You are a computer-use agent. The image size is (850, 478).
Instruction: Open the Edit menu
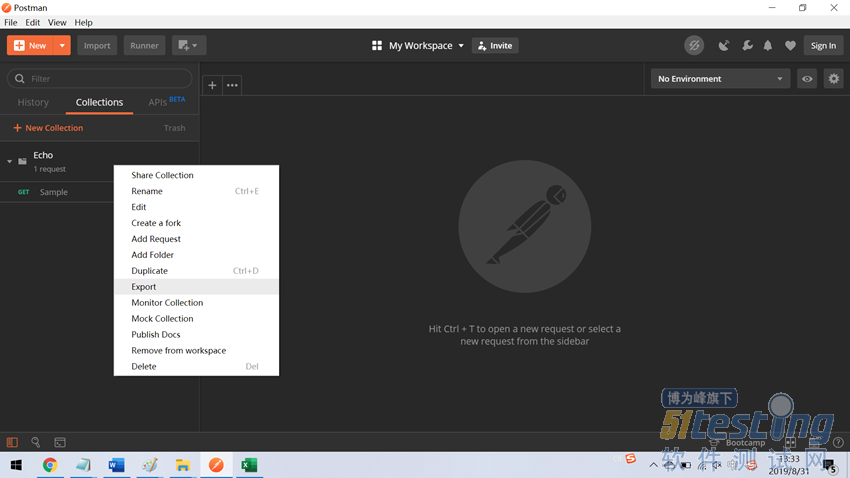33,22
